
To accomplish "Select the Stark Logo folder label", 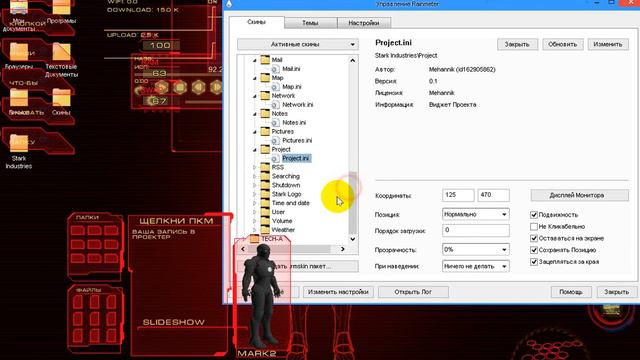I will pos(287,194).
